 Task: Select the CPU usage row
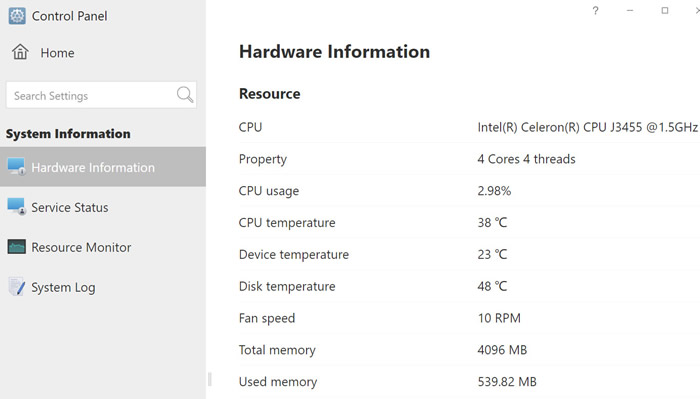click(469, 191)
